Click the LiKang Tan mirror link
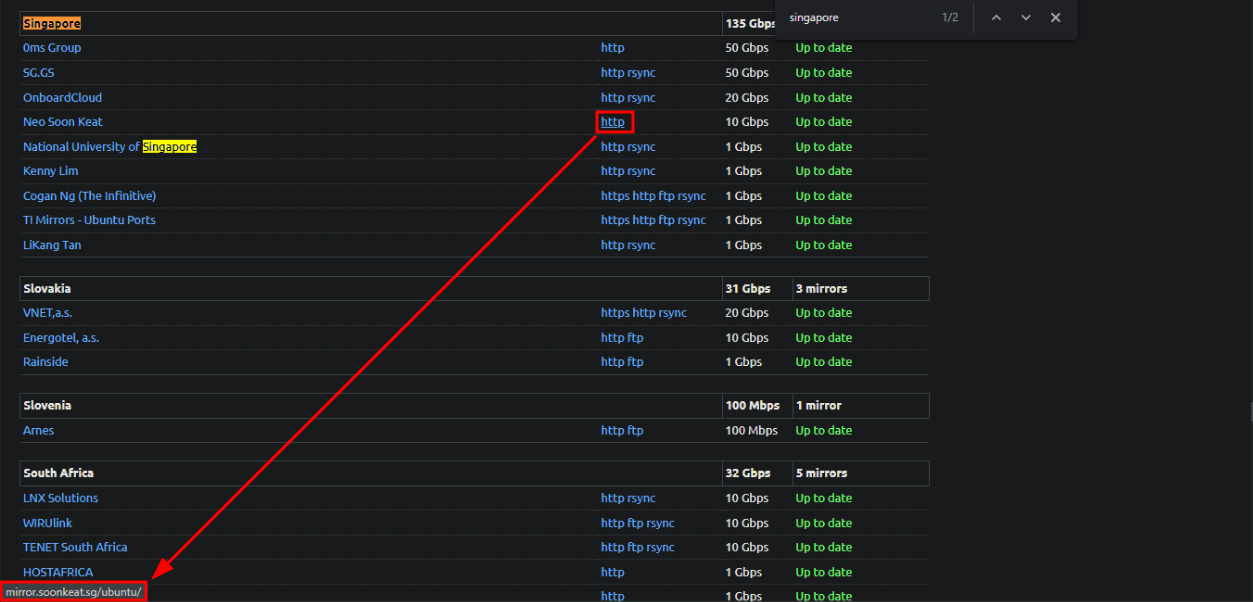 tap(52, 245)
